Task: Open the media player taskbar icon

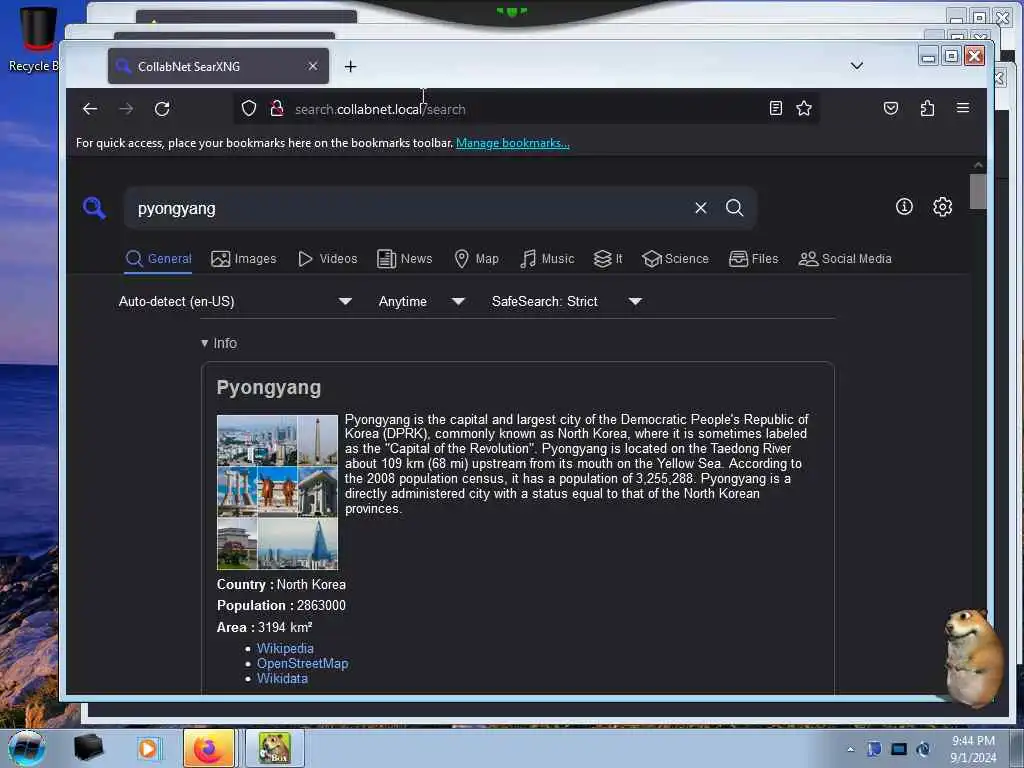Action: pyautogui.click(x=148, y=748)
